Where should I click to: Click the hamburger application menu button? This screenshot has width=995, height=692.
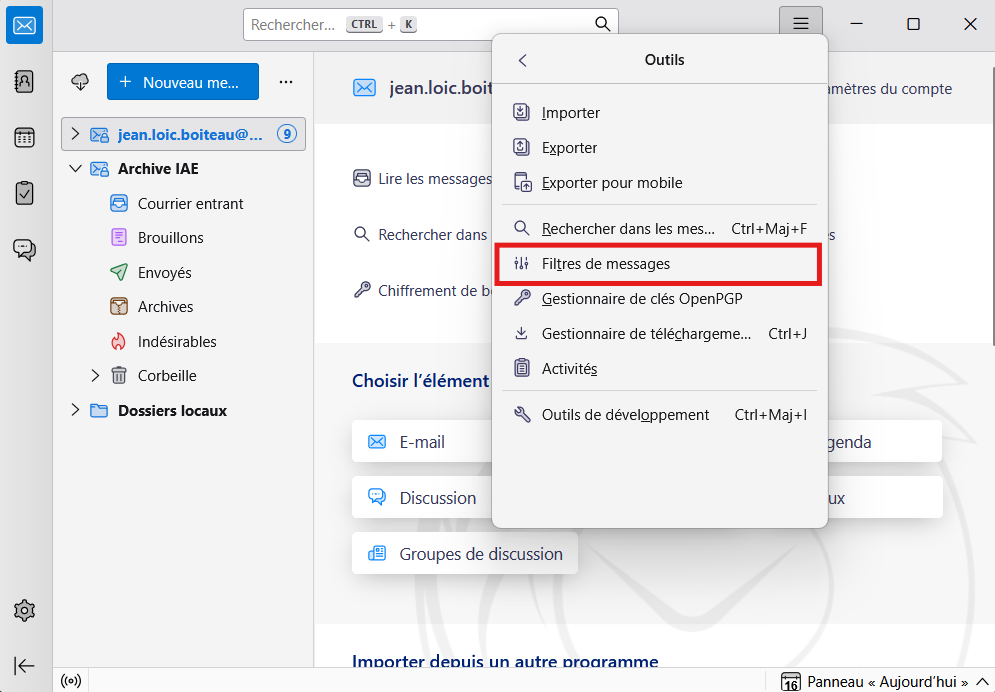pyautogui.click(x=800, y=24)
